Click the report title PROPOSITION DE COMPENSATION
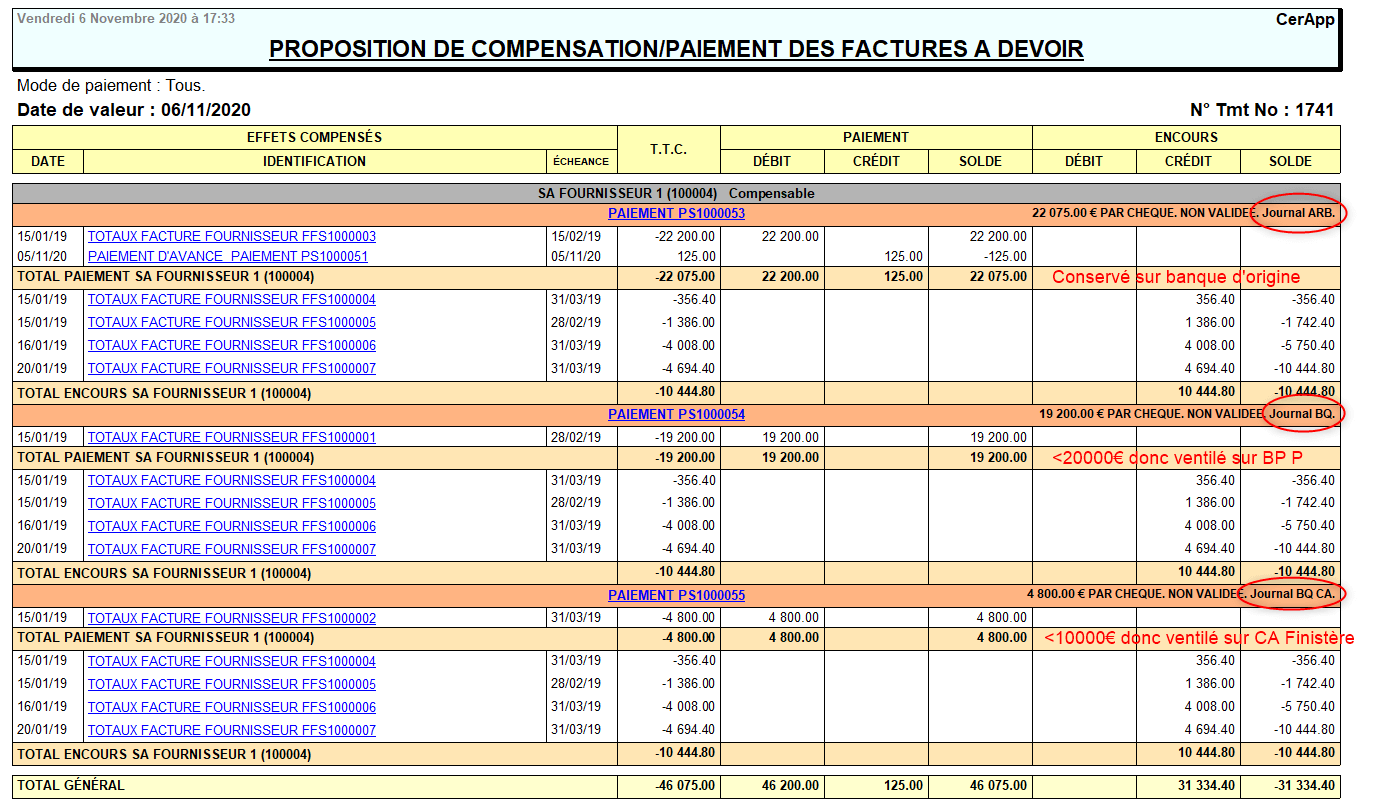The height and width of the screenshot is (812, 1390). pyautogui.click(x=676, y=49)
